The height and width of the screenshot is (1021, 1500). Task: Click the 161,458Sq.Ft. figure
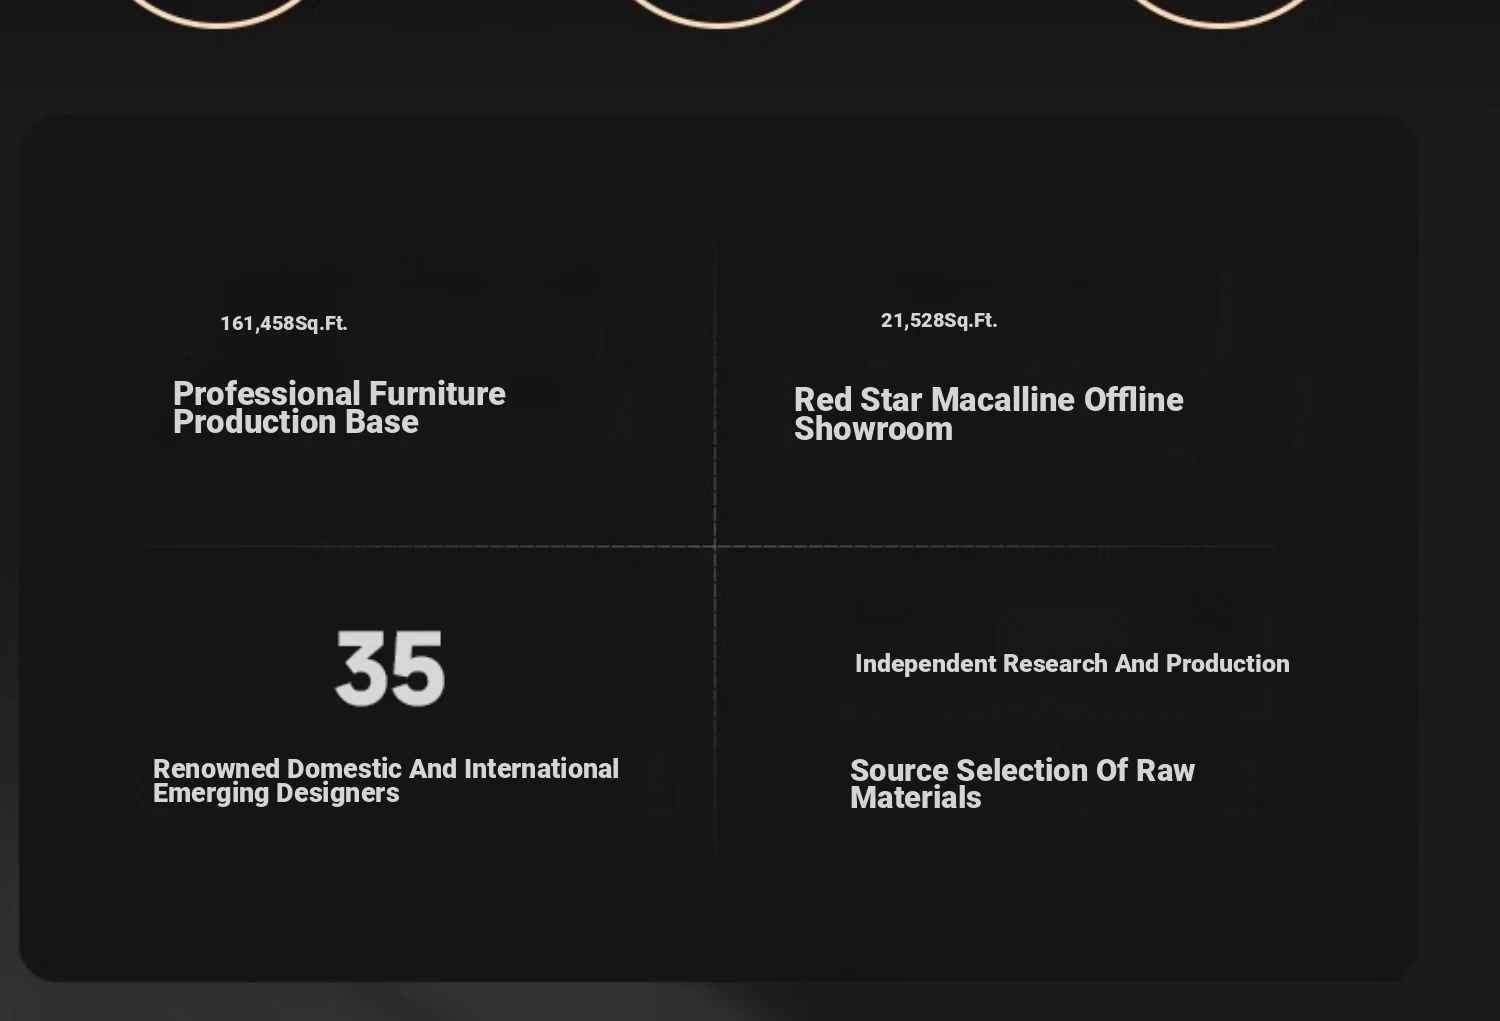pyautogui.click(x=284, y=323)
